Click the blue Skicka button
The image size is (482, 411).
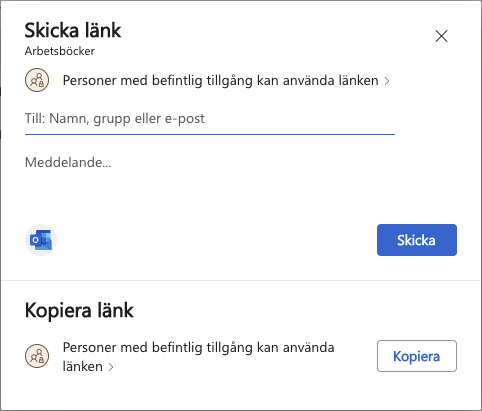click(417, 240)
